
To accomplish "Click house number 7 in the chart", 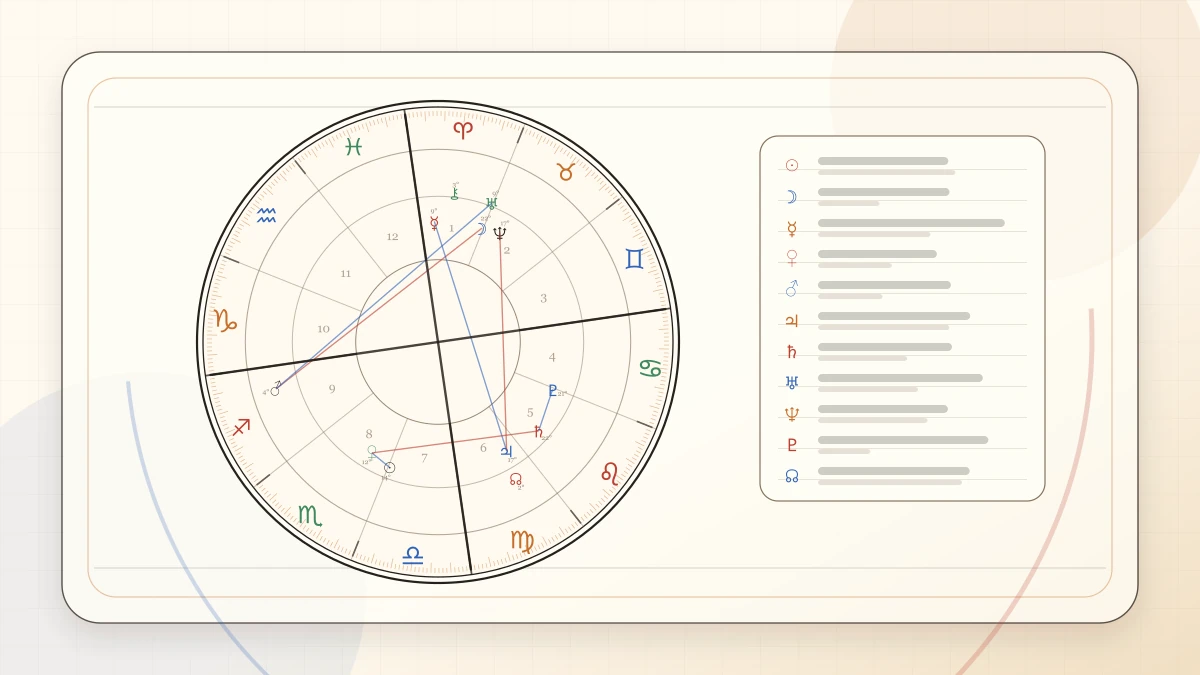I will tap(424, 458).
